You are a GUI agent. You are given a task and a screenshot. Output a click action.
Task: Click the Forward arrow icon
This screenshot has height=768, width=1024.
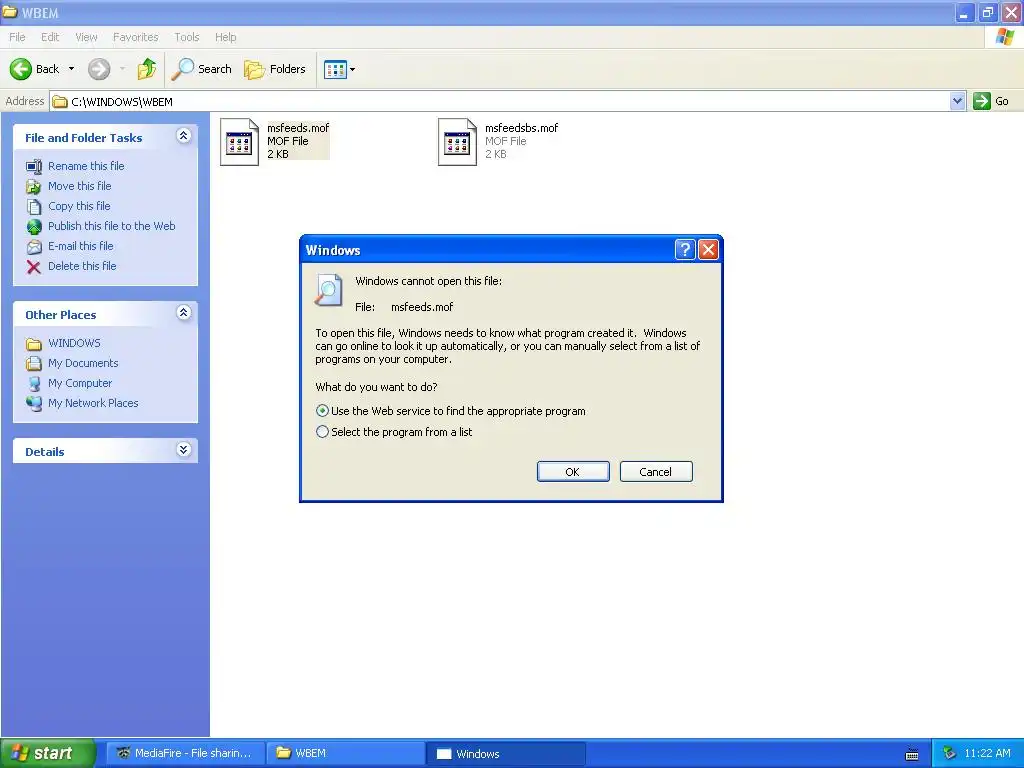tap(99, 69)
